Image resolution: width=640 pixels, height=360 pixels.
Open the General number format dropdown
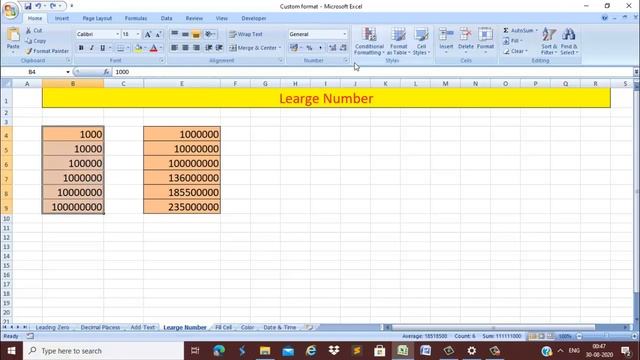(x=344, y=34)
